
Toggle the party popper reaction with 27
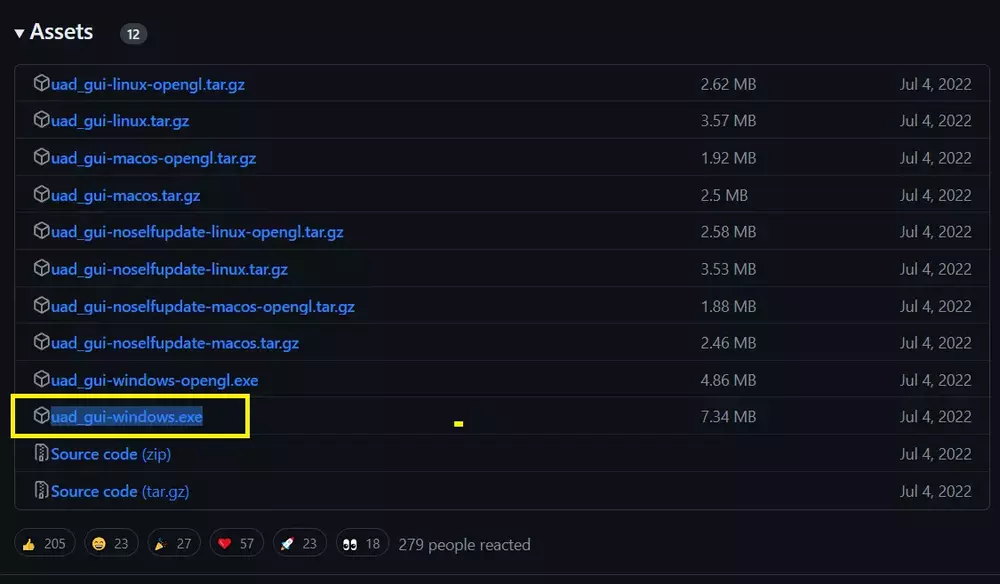point(171,544)
